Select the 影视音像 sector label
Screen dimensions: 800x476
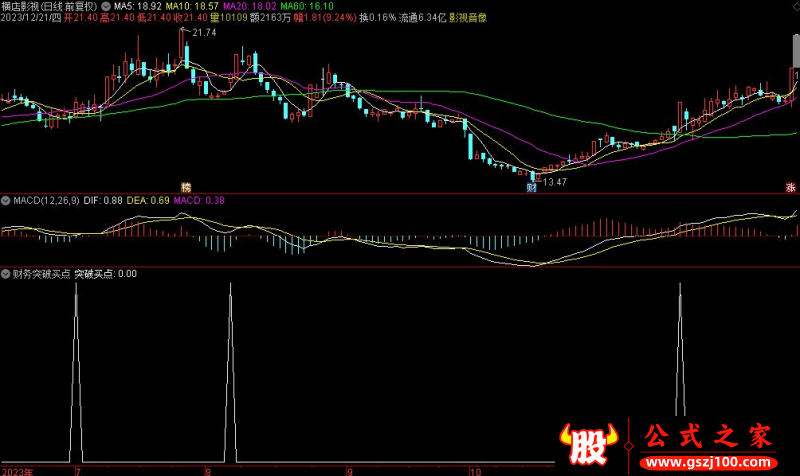(x=468, y=17)
